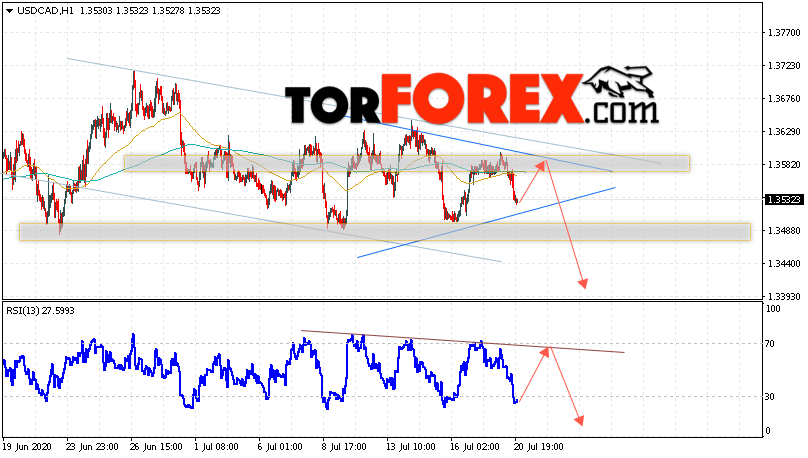The image size is (808, 458).
Task: Select the 16 Jul 02:00 time label
Action: pyautogui.click(x=475, y=446)
